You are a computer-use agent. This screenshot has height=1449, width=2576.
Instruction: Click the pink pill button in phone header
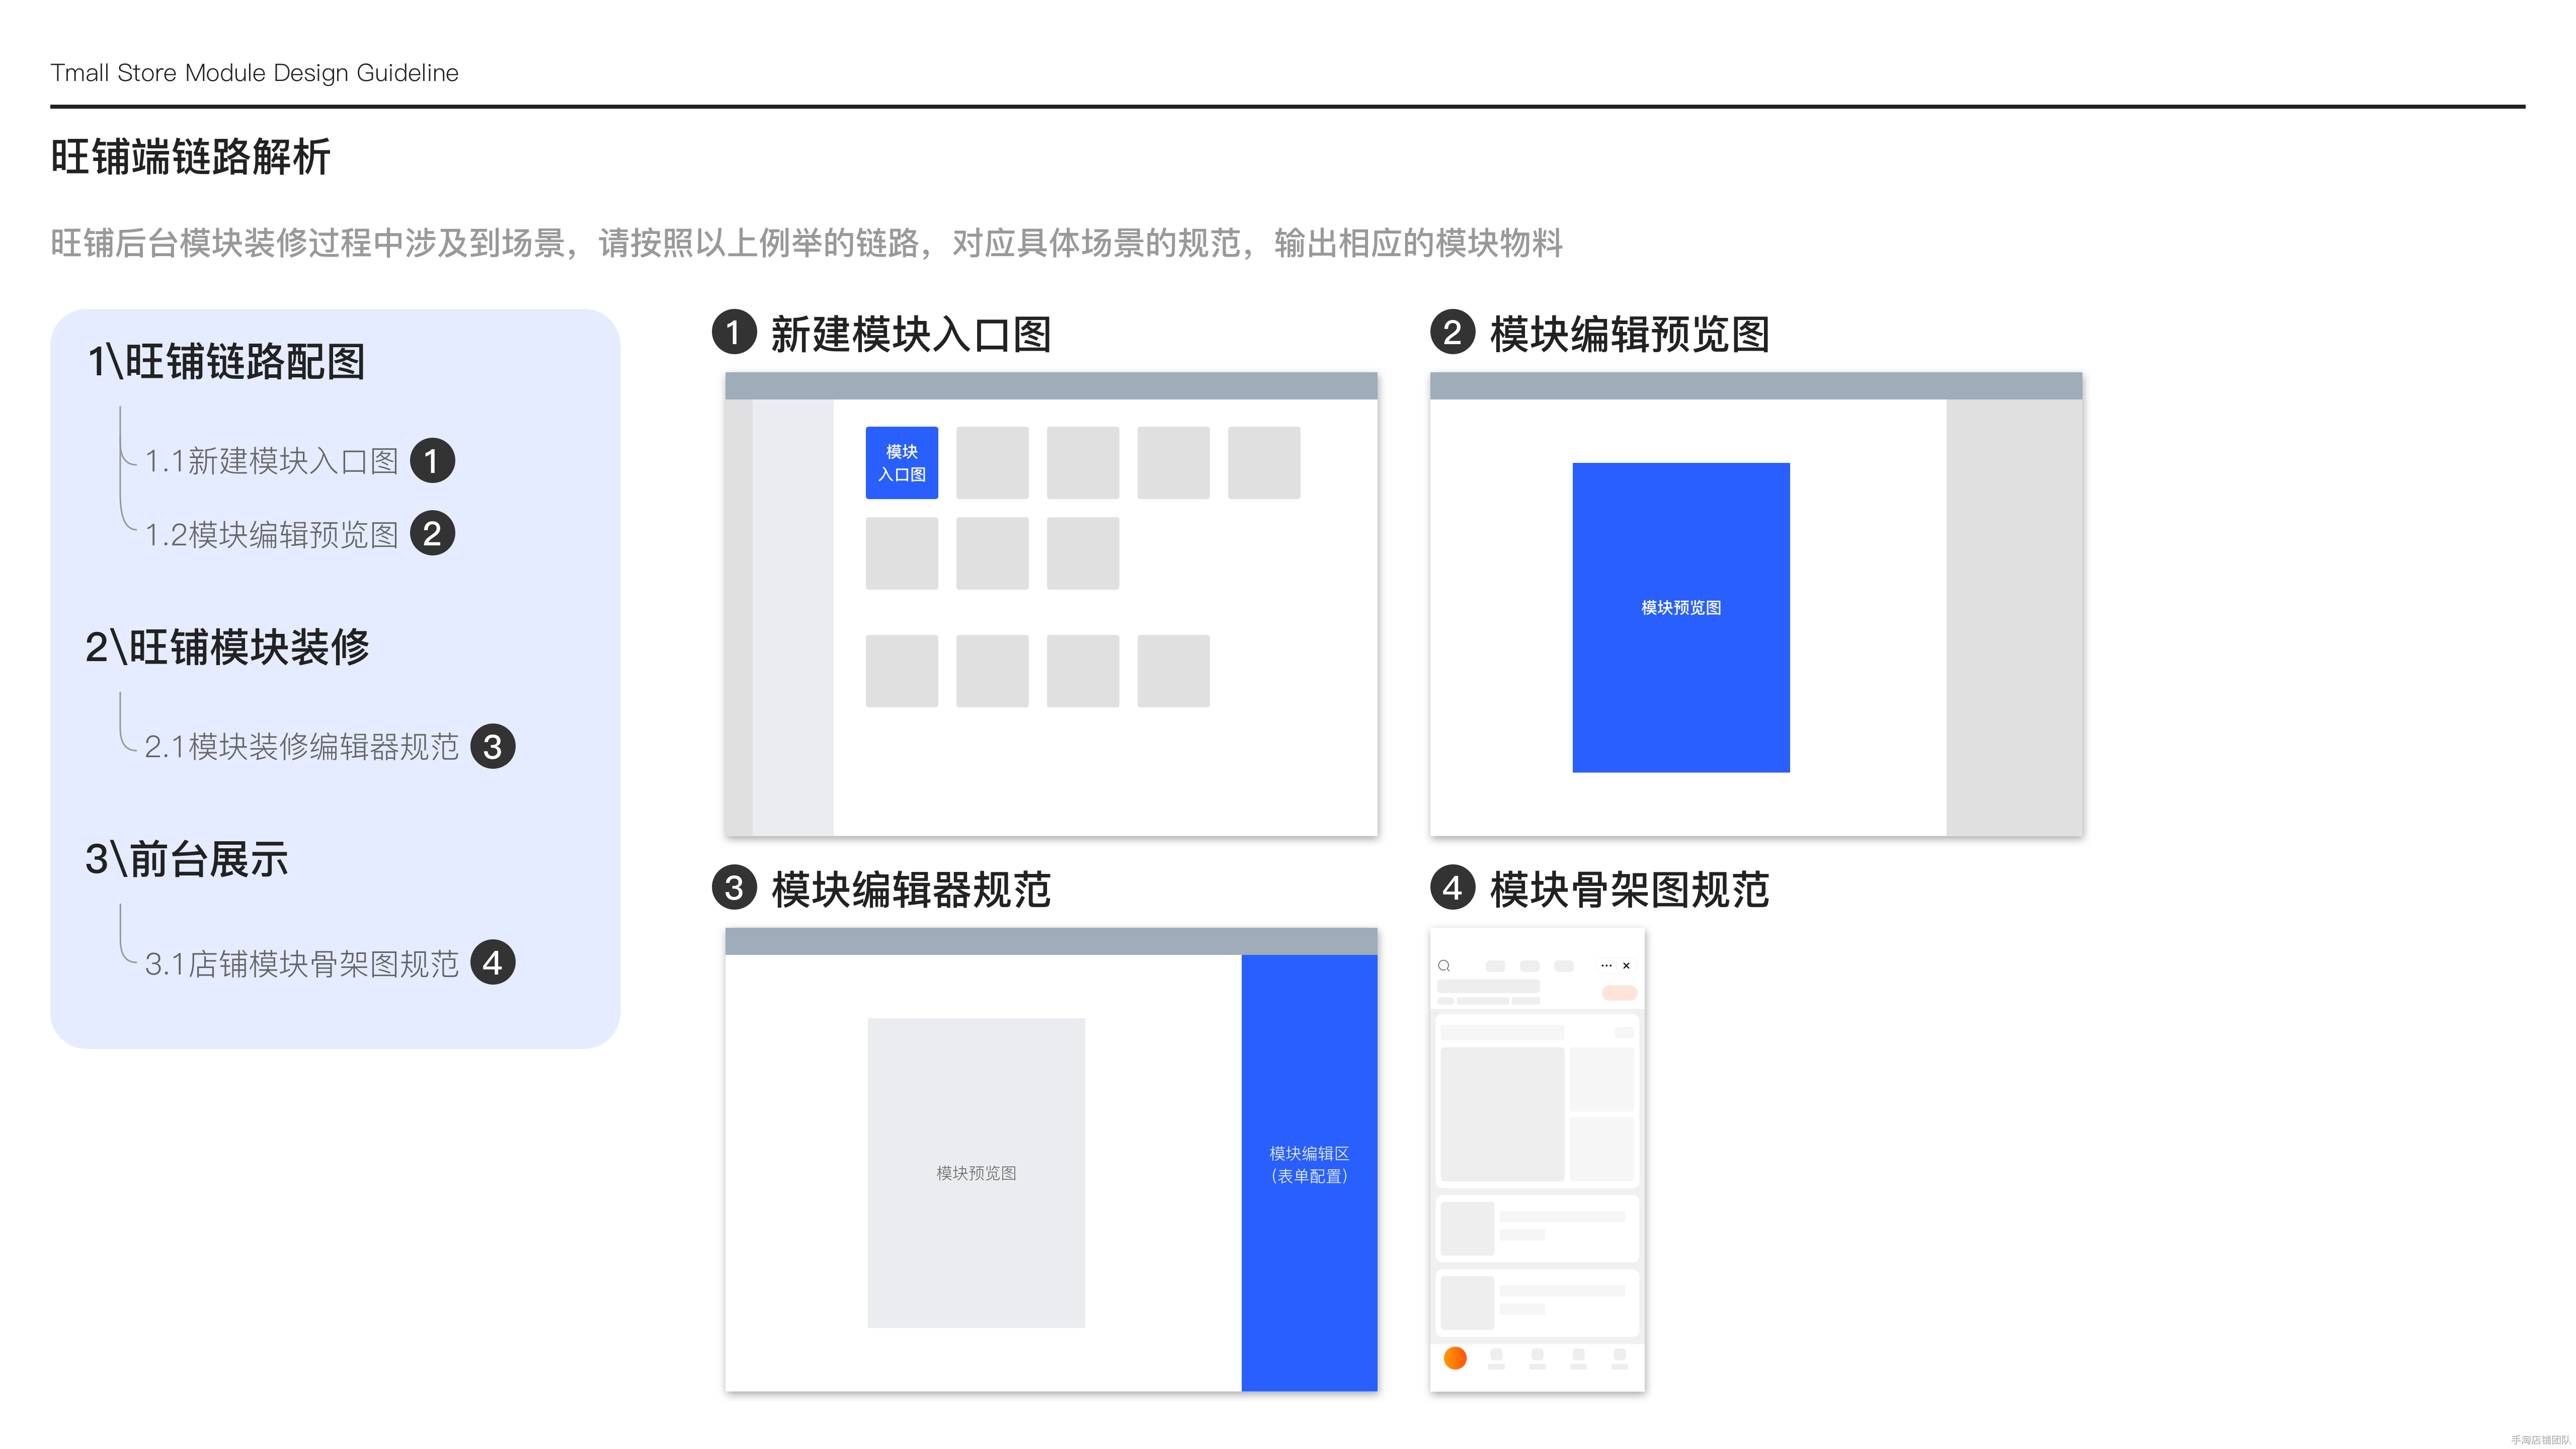tap(1619, 992)
